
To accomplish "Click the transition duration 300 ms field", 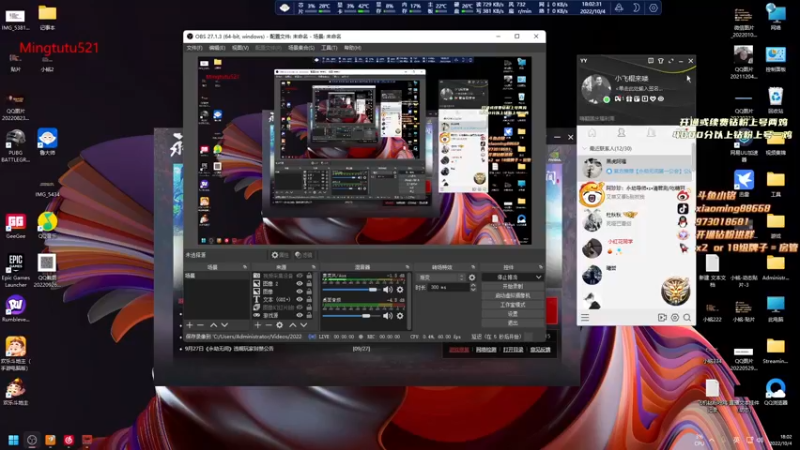I will pyautogui.click(x=449, y=288).
